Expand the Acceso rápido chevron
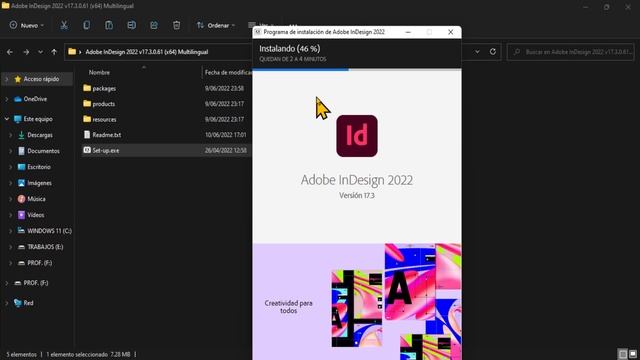 point(7,79)
